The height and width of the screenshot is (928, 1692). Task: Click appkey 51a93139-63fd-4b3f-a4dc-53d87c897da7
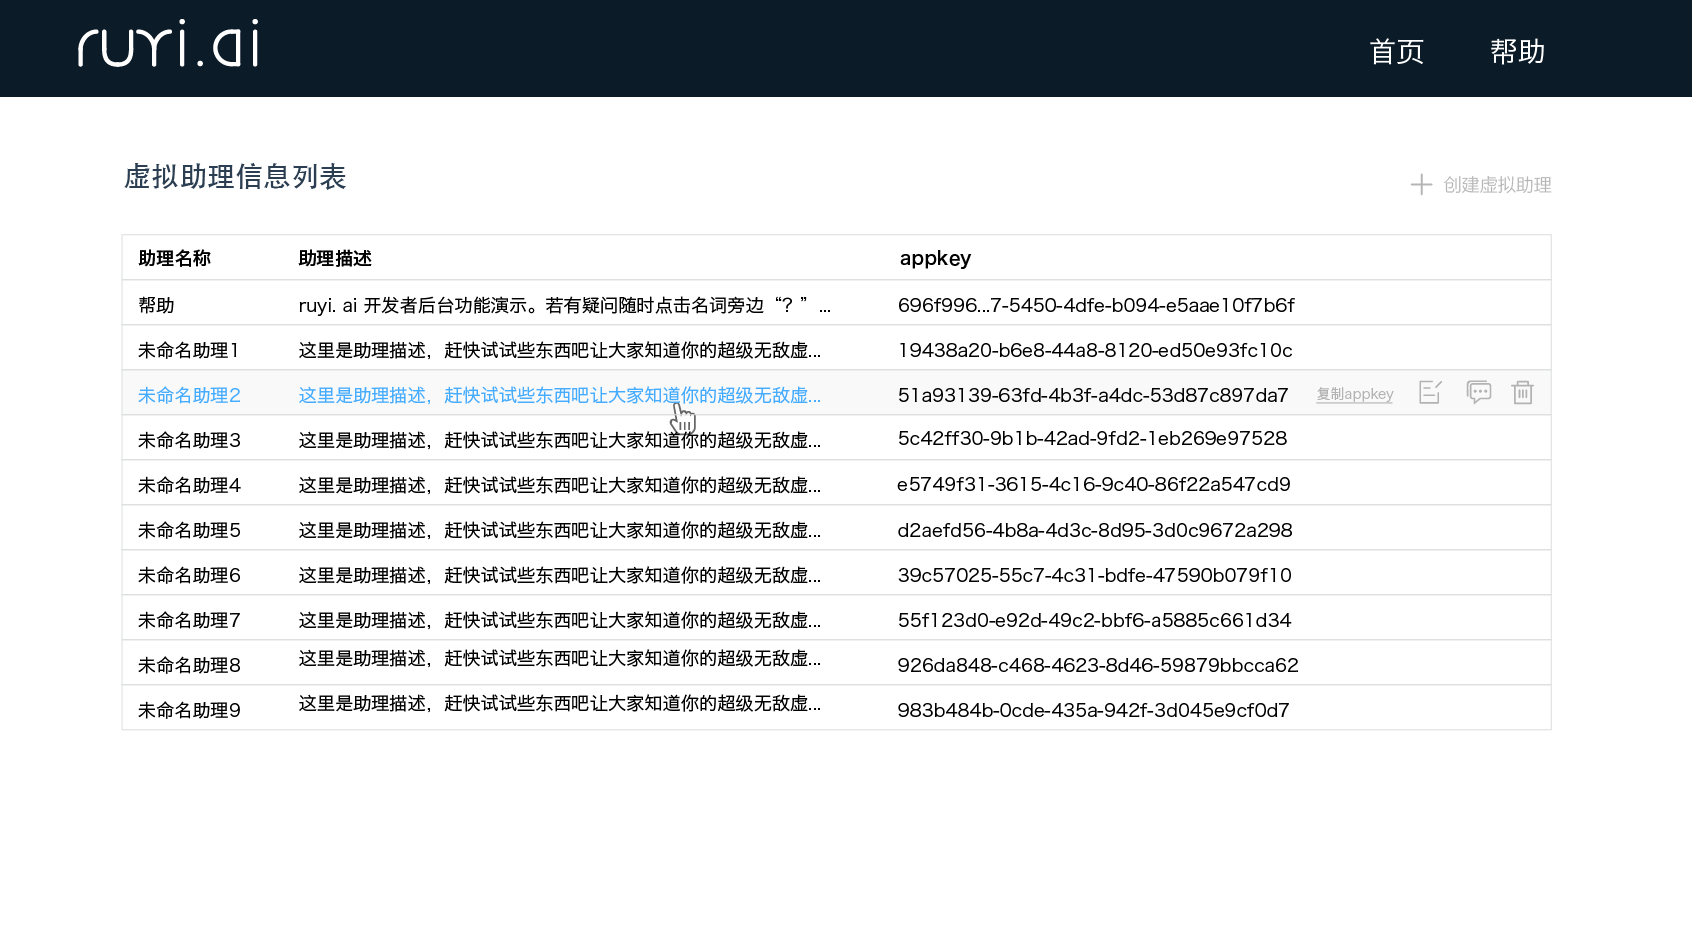[1093, 395]
